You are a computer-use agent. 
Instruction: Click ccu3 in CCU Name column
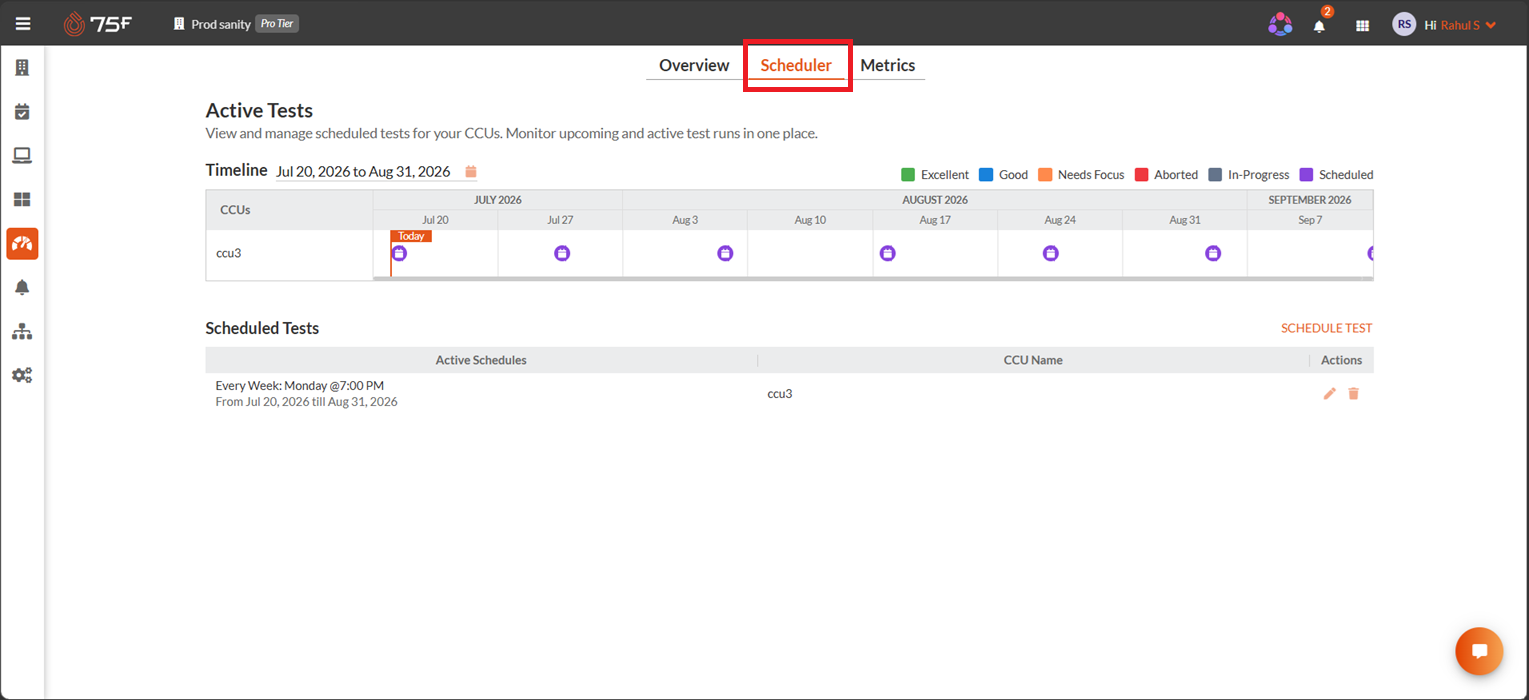point(780,394)
